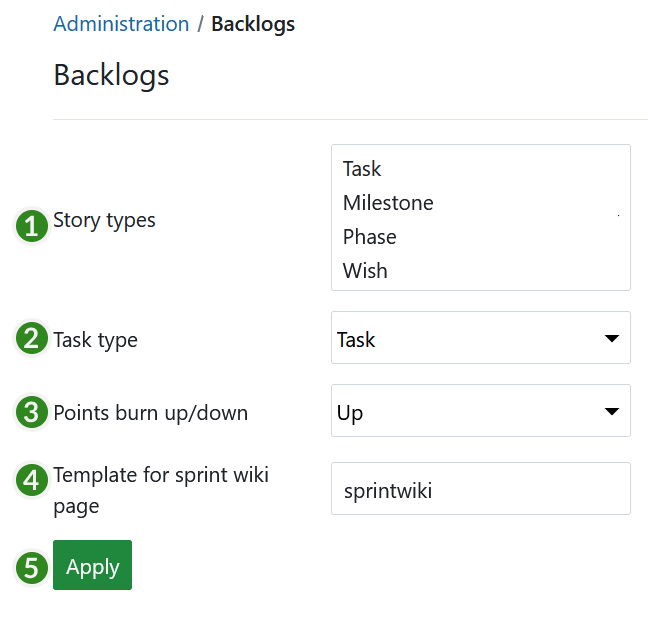The image size is (648, 619).
Task: Click the Points burn up/down label
Action: pyautogui.click(x=150, y=413)
